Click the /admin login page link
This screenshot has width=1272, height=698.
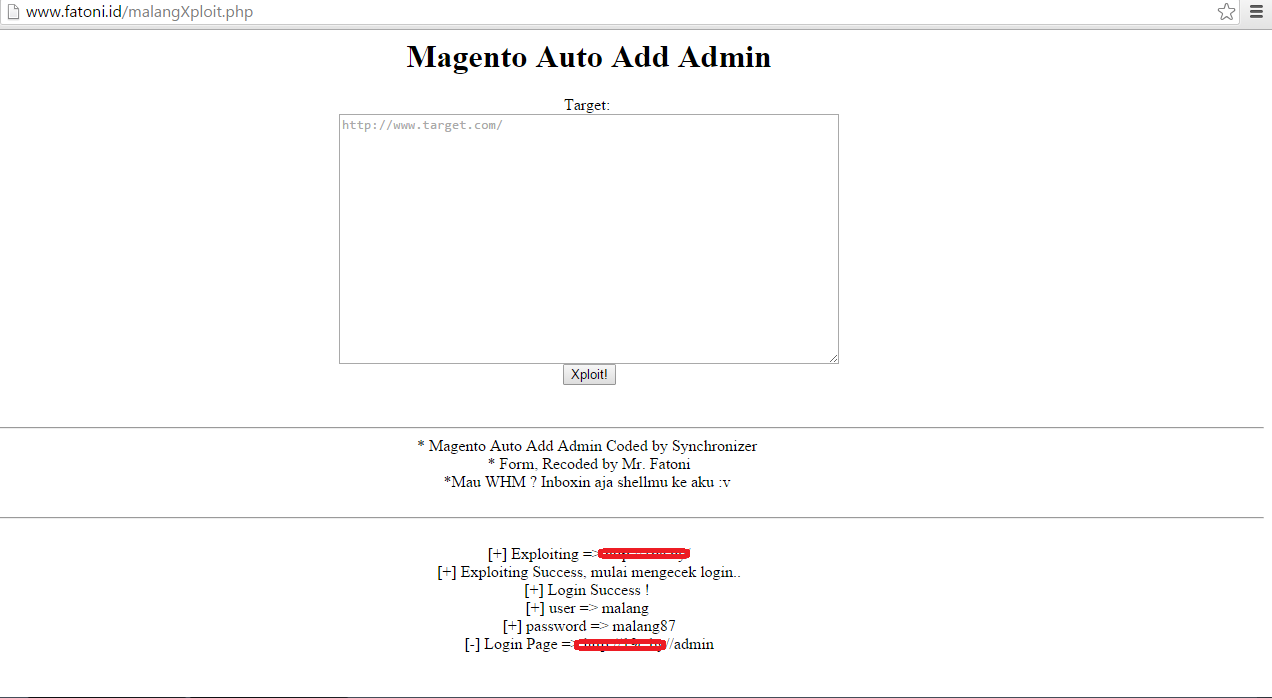pos(692,644)
